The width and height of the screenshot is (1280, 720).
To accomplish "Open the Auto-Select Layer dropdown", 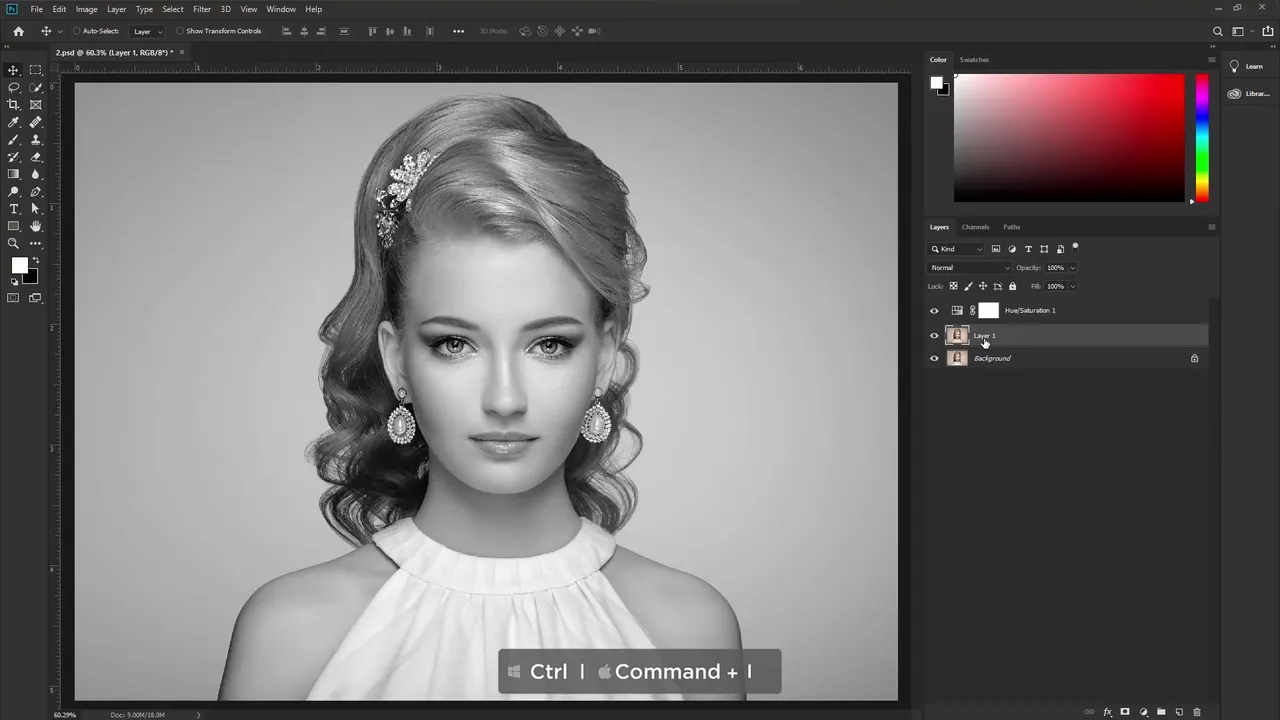I will pos(148,31).
